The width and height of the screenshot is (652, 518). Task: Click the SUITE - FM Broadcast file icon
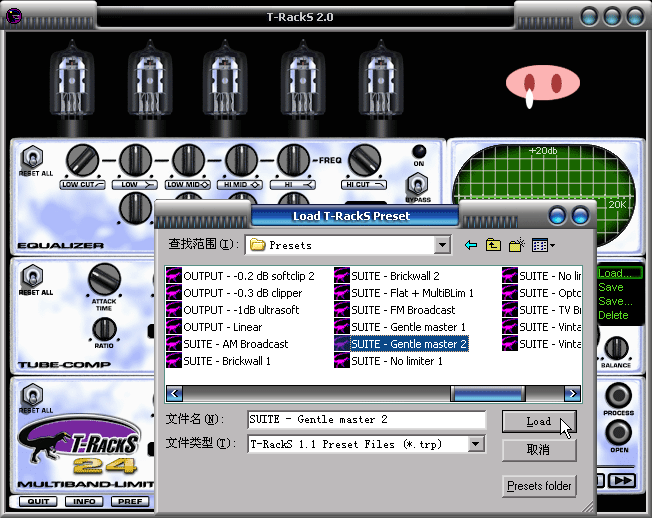pyautogui.click(x=342, y=310)
